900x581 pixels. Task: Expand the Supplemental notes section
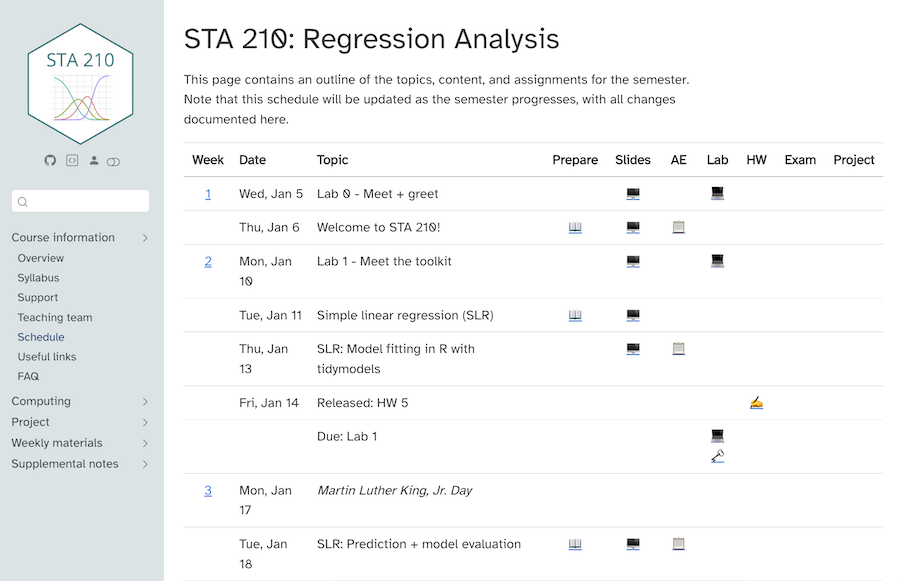(145, 464)
